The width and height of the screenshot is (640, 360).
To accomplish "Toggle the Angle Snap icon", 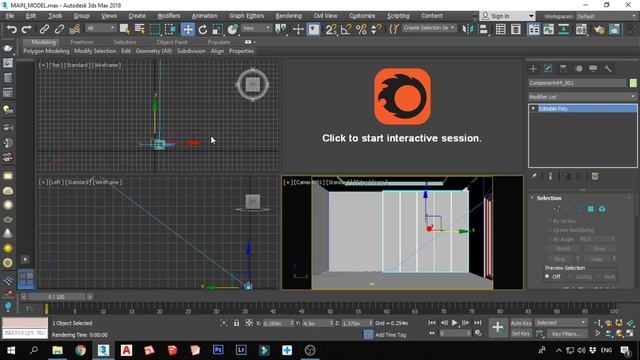I will coord(346,29).
